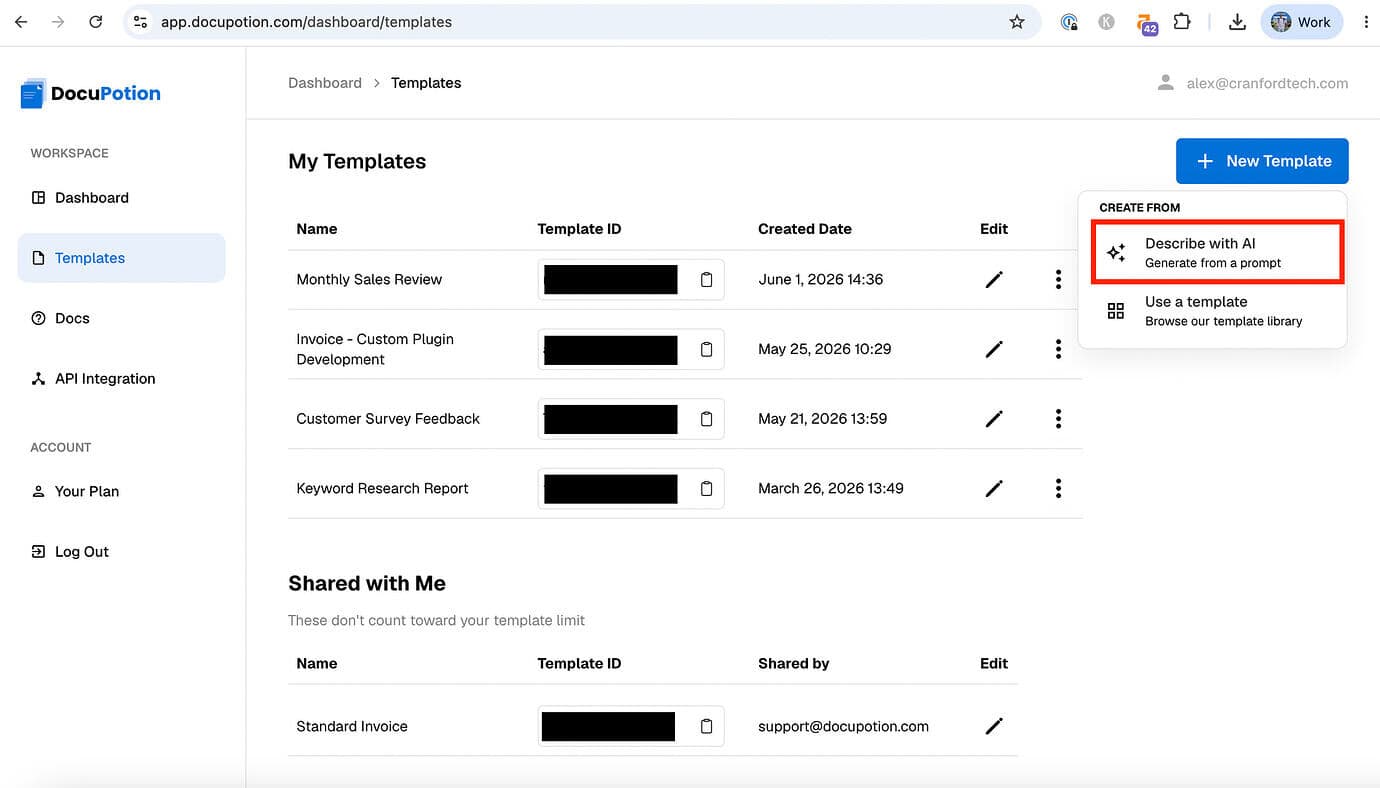The width and height of the screenshot is (1380, 788).
Task: Edit Keyword Research Report pencil icon
Action: (x=994, y=489)
